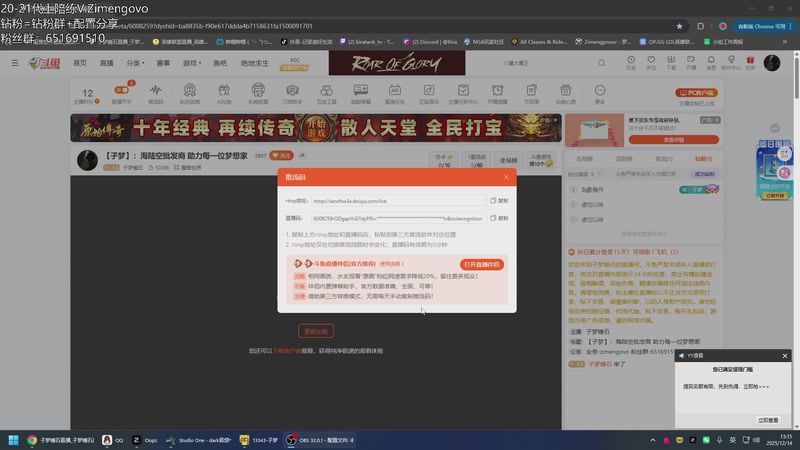Click the 打开直播伴侣 button
800x450 pixels.
[482, 264]
